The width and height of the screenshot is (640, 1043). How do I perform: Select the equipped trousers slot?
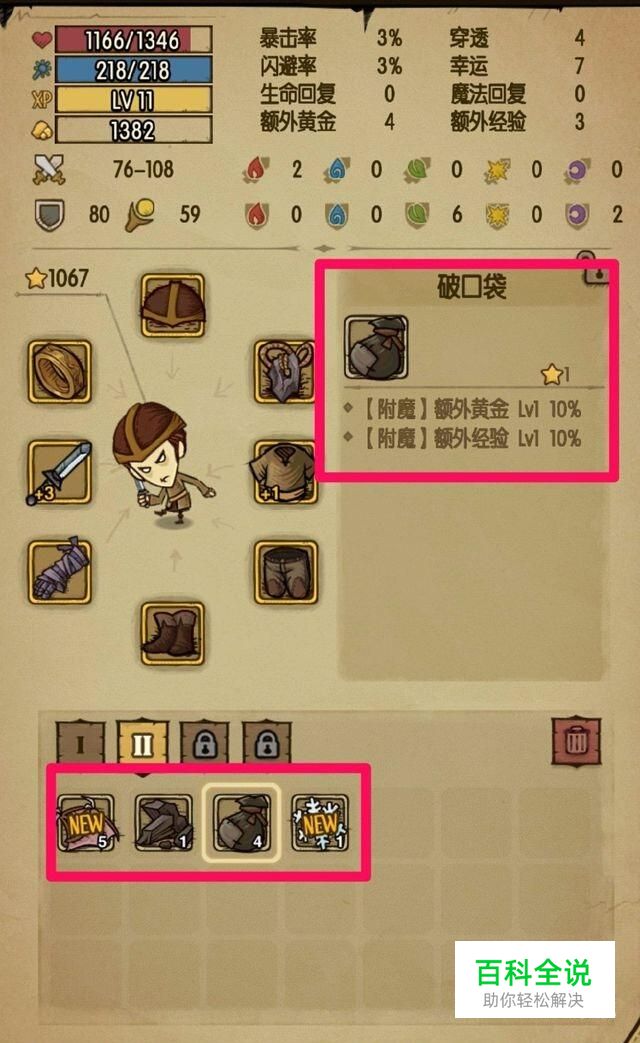pos(285,572)
